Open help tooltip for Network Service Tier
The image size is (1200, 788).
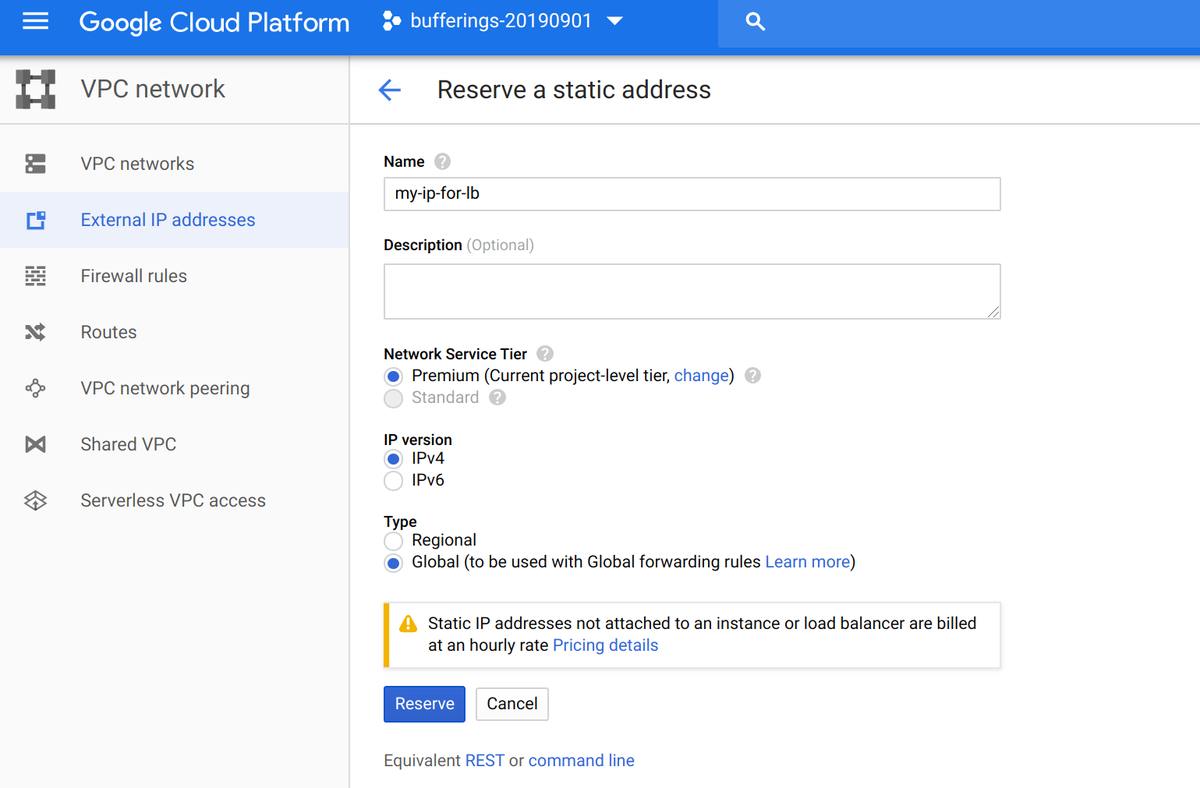click(545, 354)
